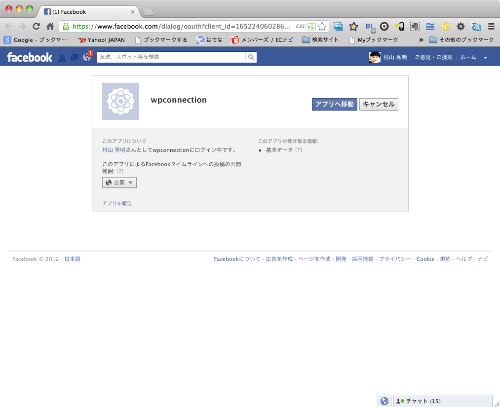Image resolution: width=500 pixels, height=407 pixels.
Task: Open the Facebook account dropdown arrow
Action: (x=485, y=58)
